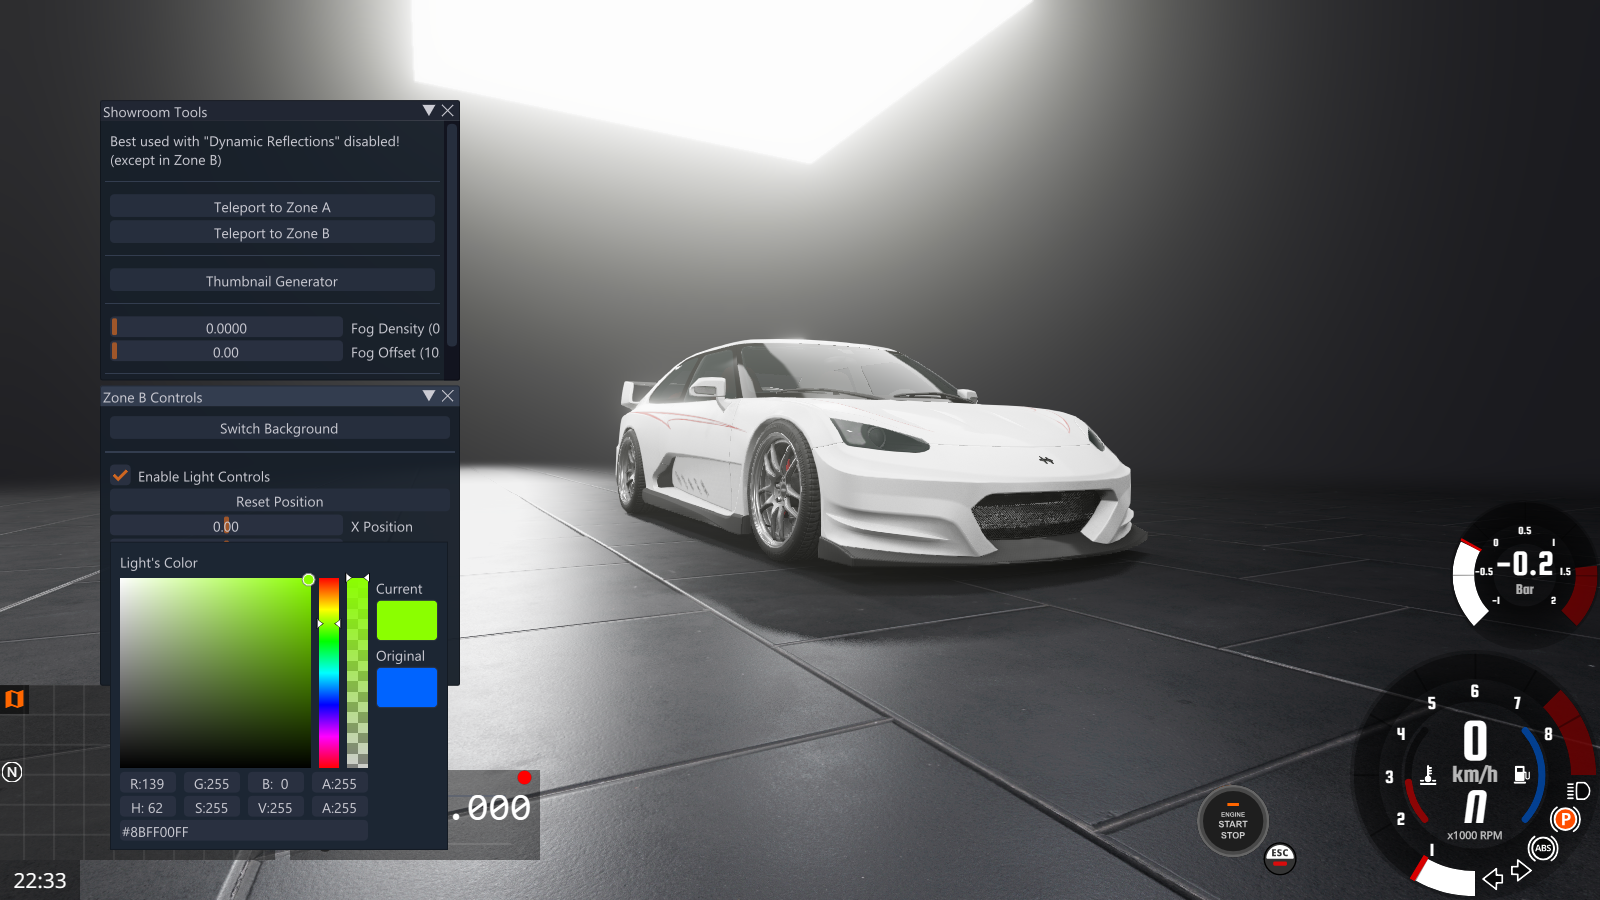Click the X Position label
Image resolution: width=1600 pixels, height=900 pixels.
(382, 526)
